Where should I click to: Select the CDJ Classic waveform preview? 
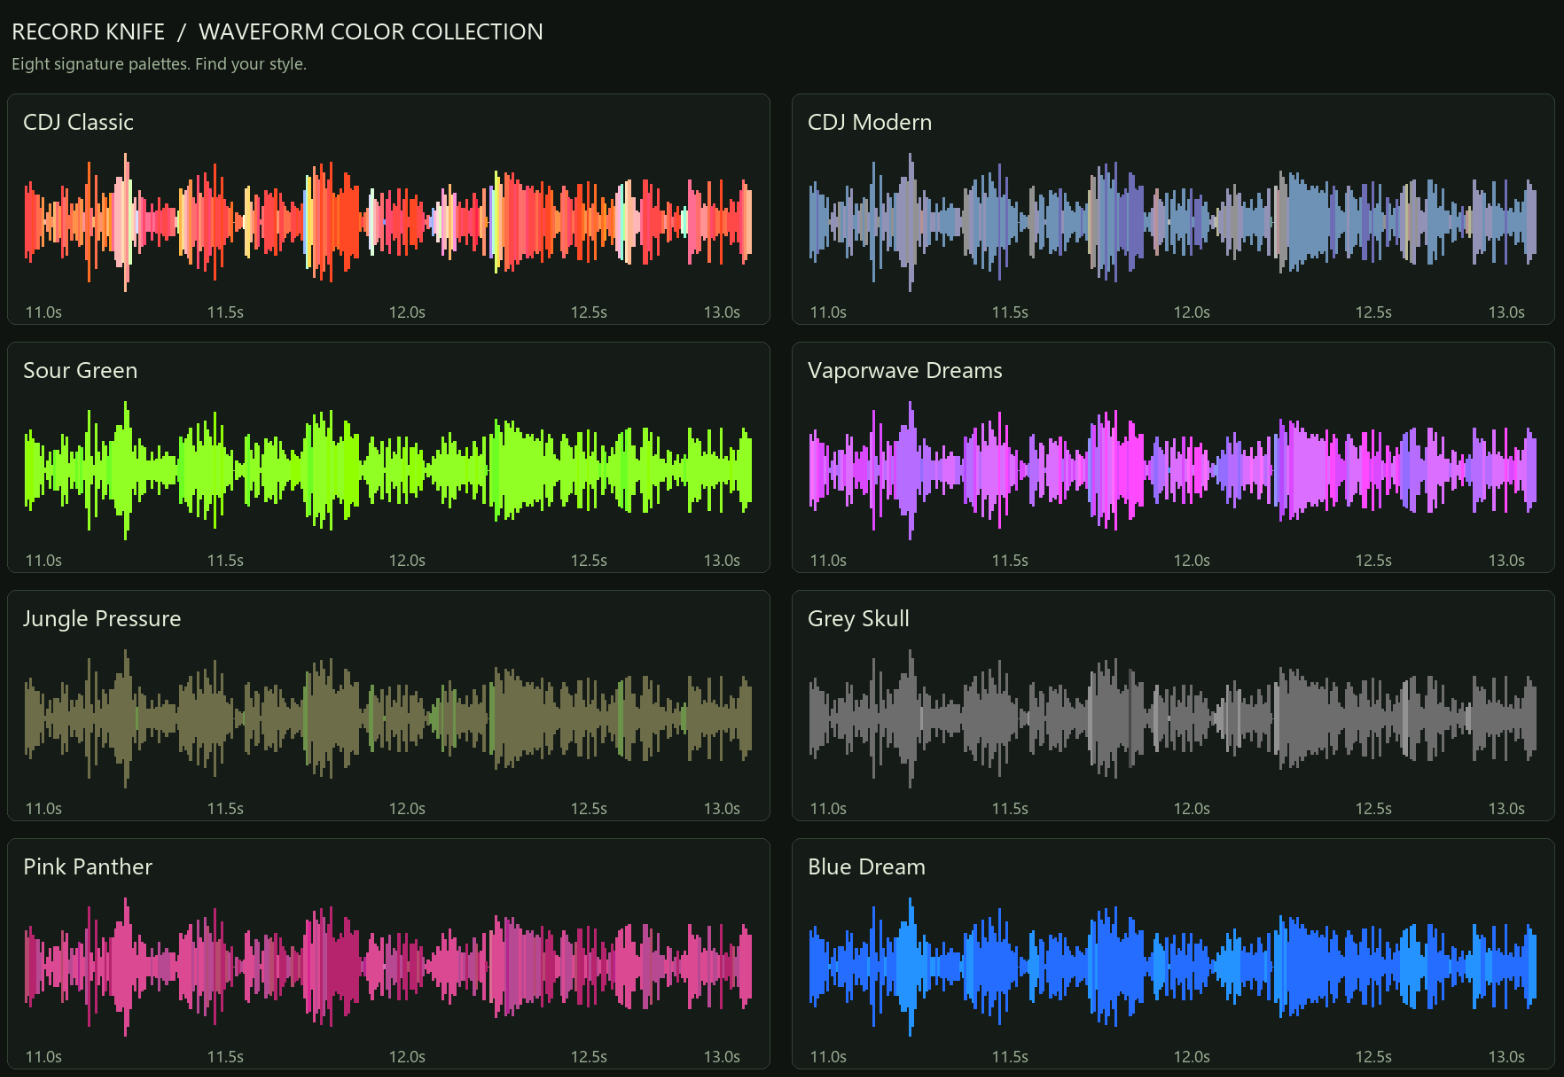point(388,222)
